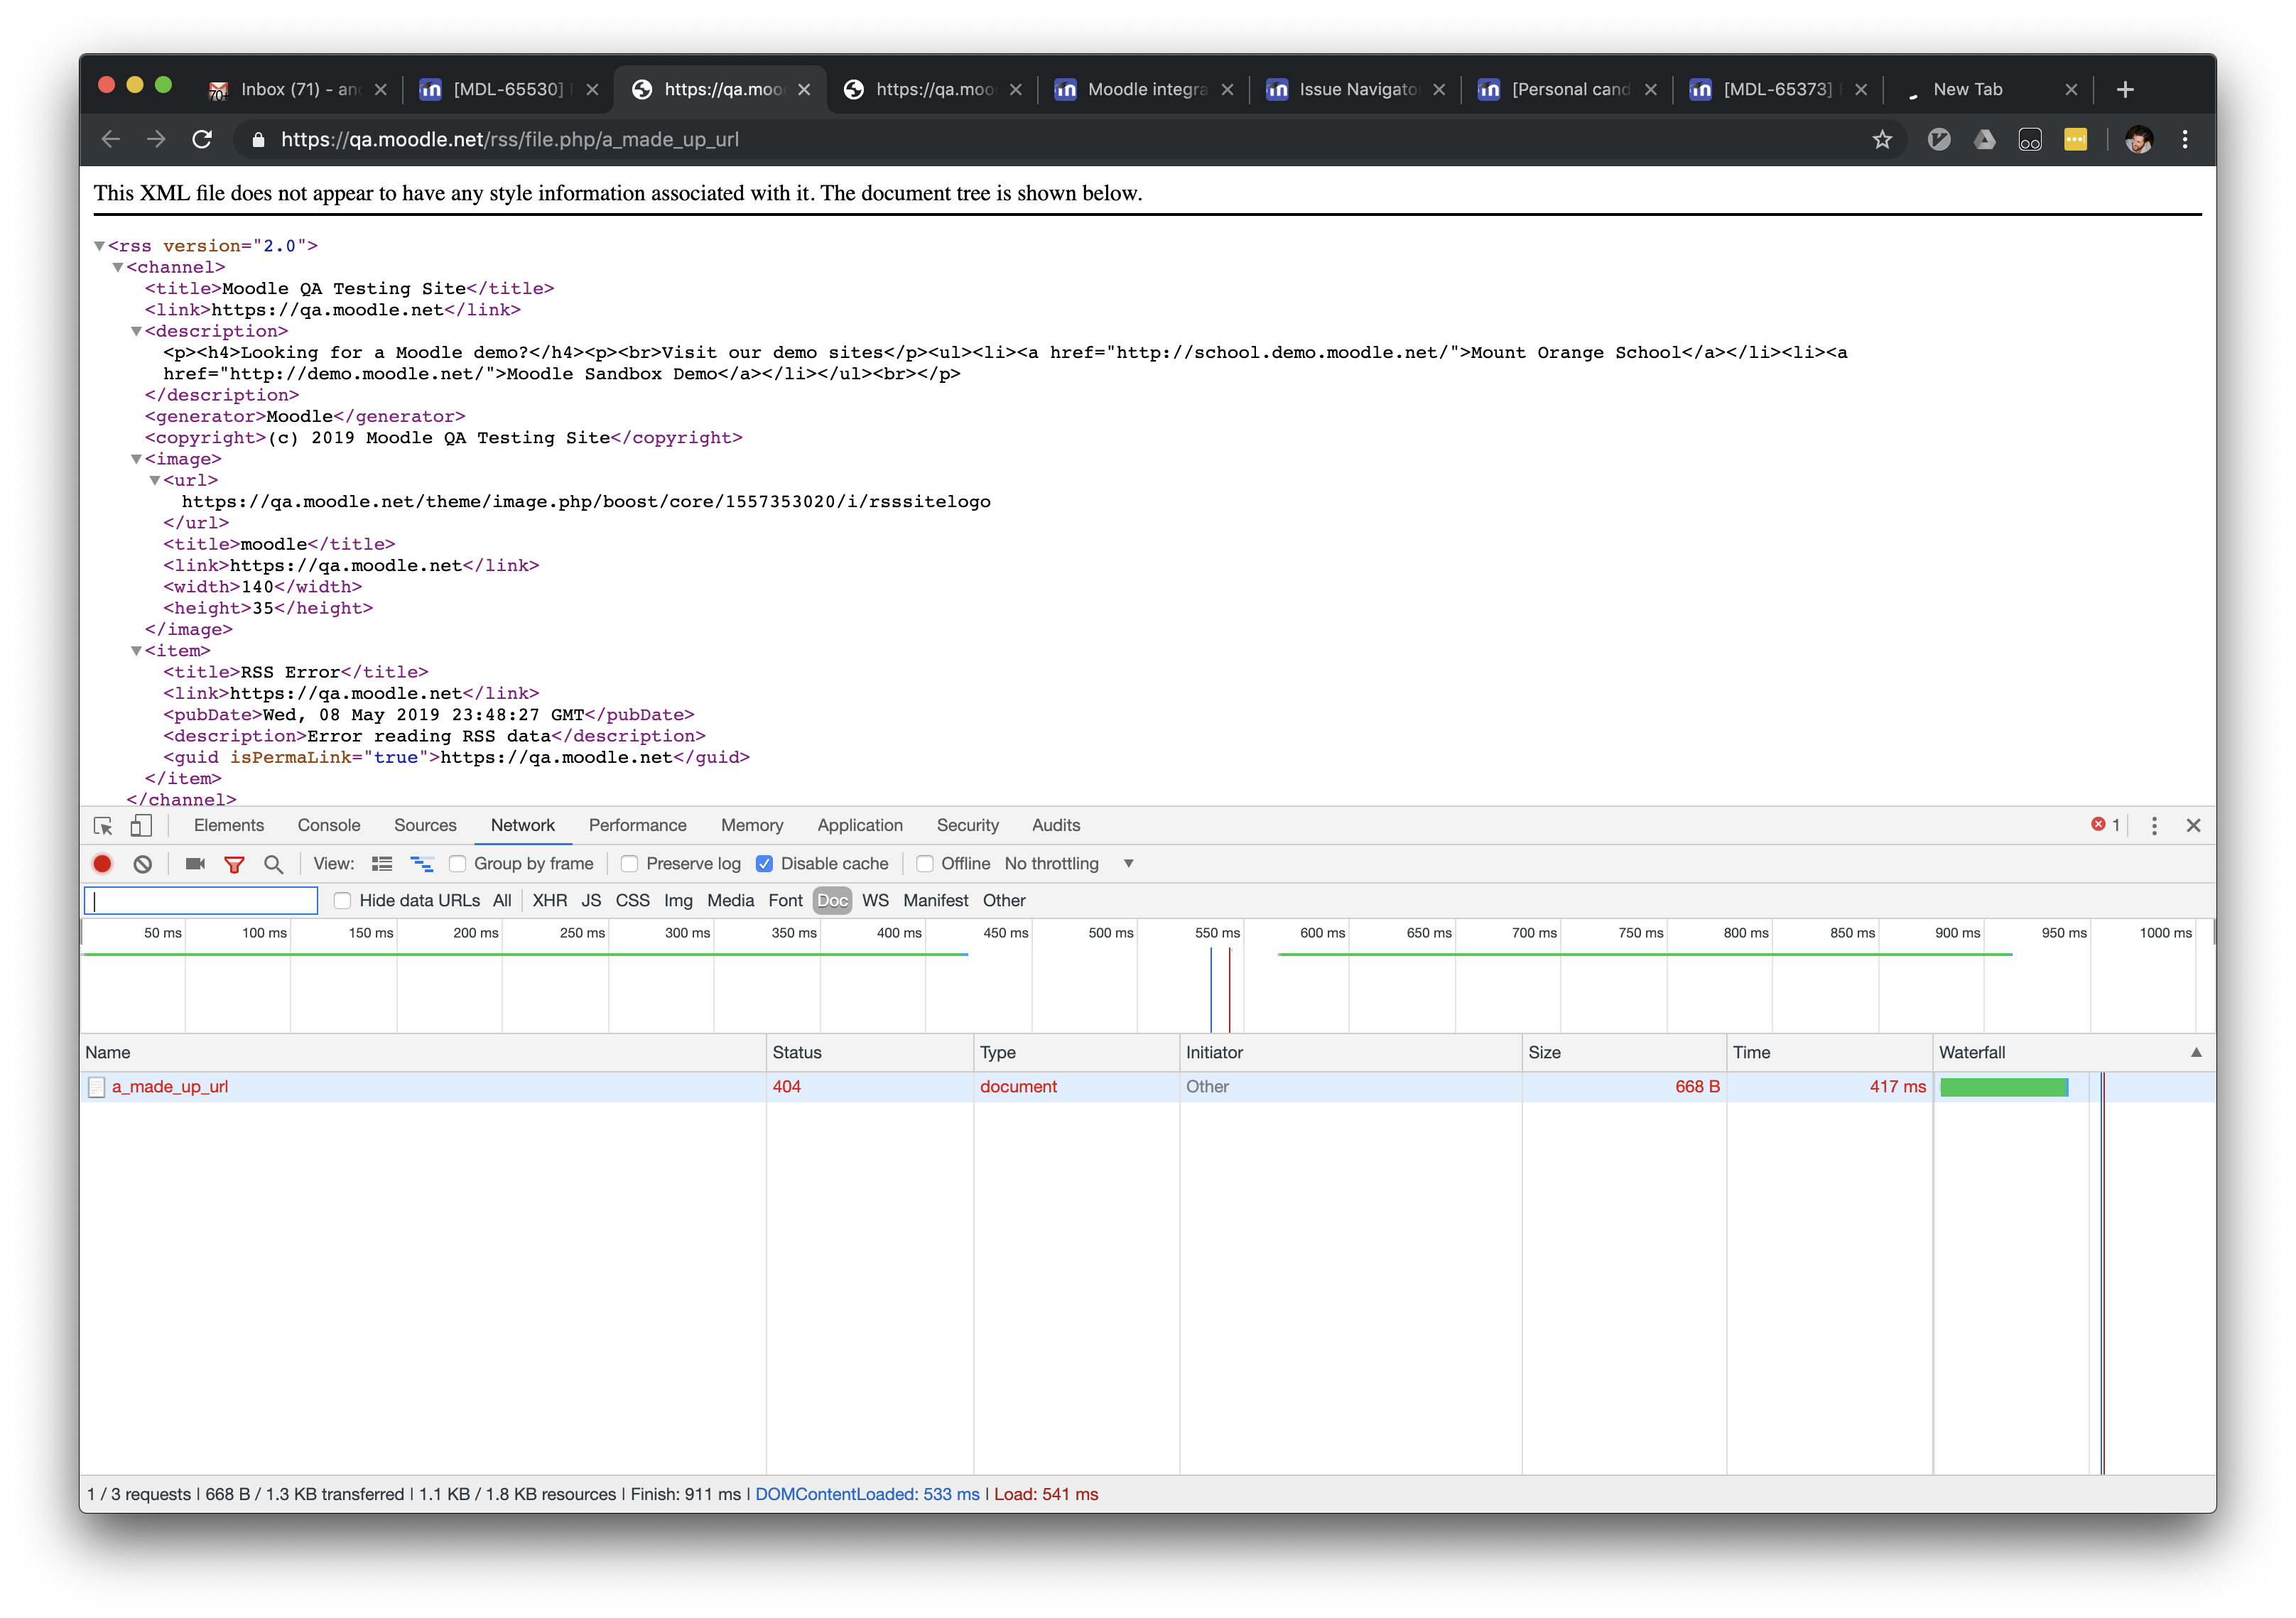Open network search with the magnifier icon
Viewport: 2296px width, 1618px height.
[273, 864]
